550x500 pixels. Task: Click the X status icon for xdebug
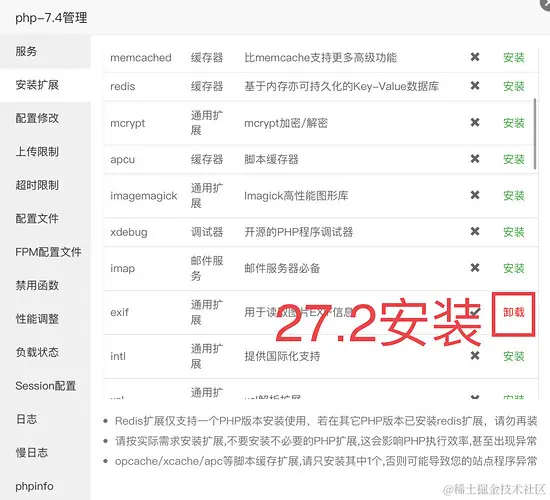(475, 232)
